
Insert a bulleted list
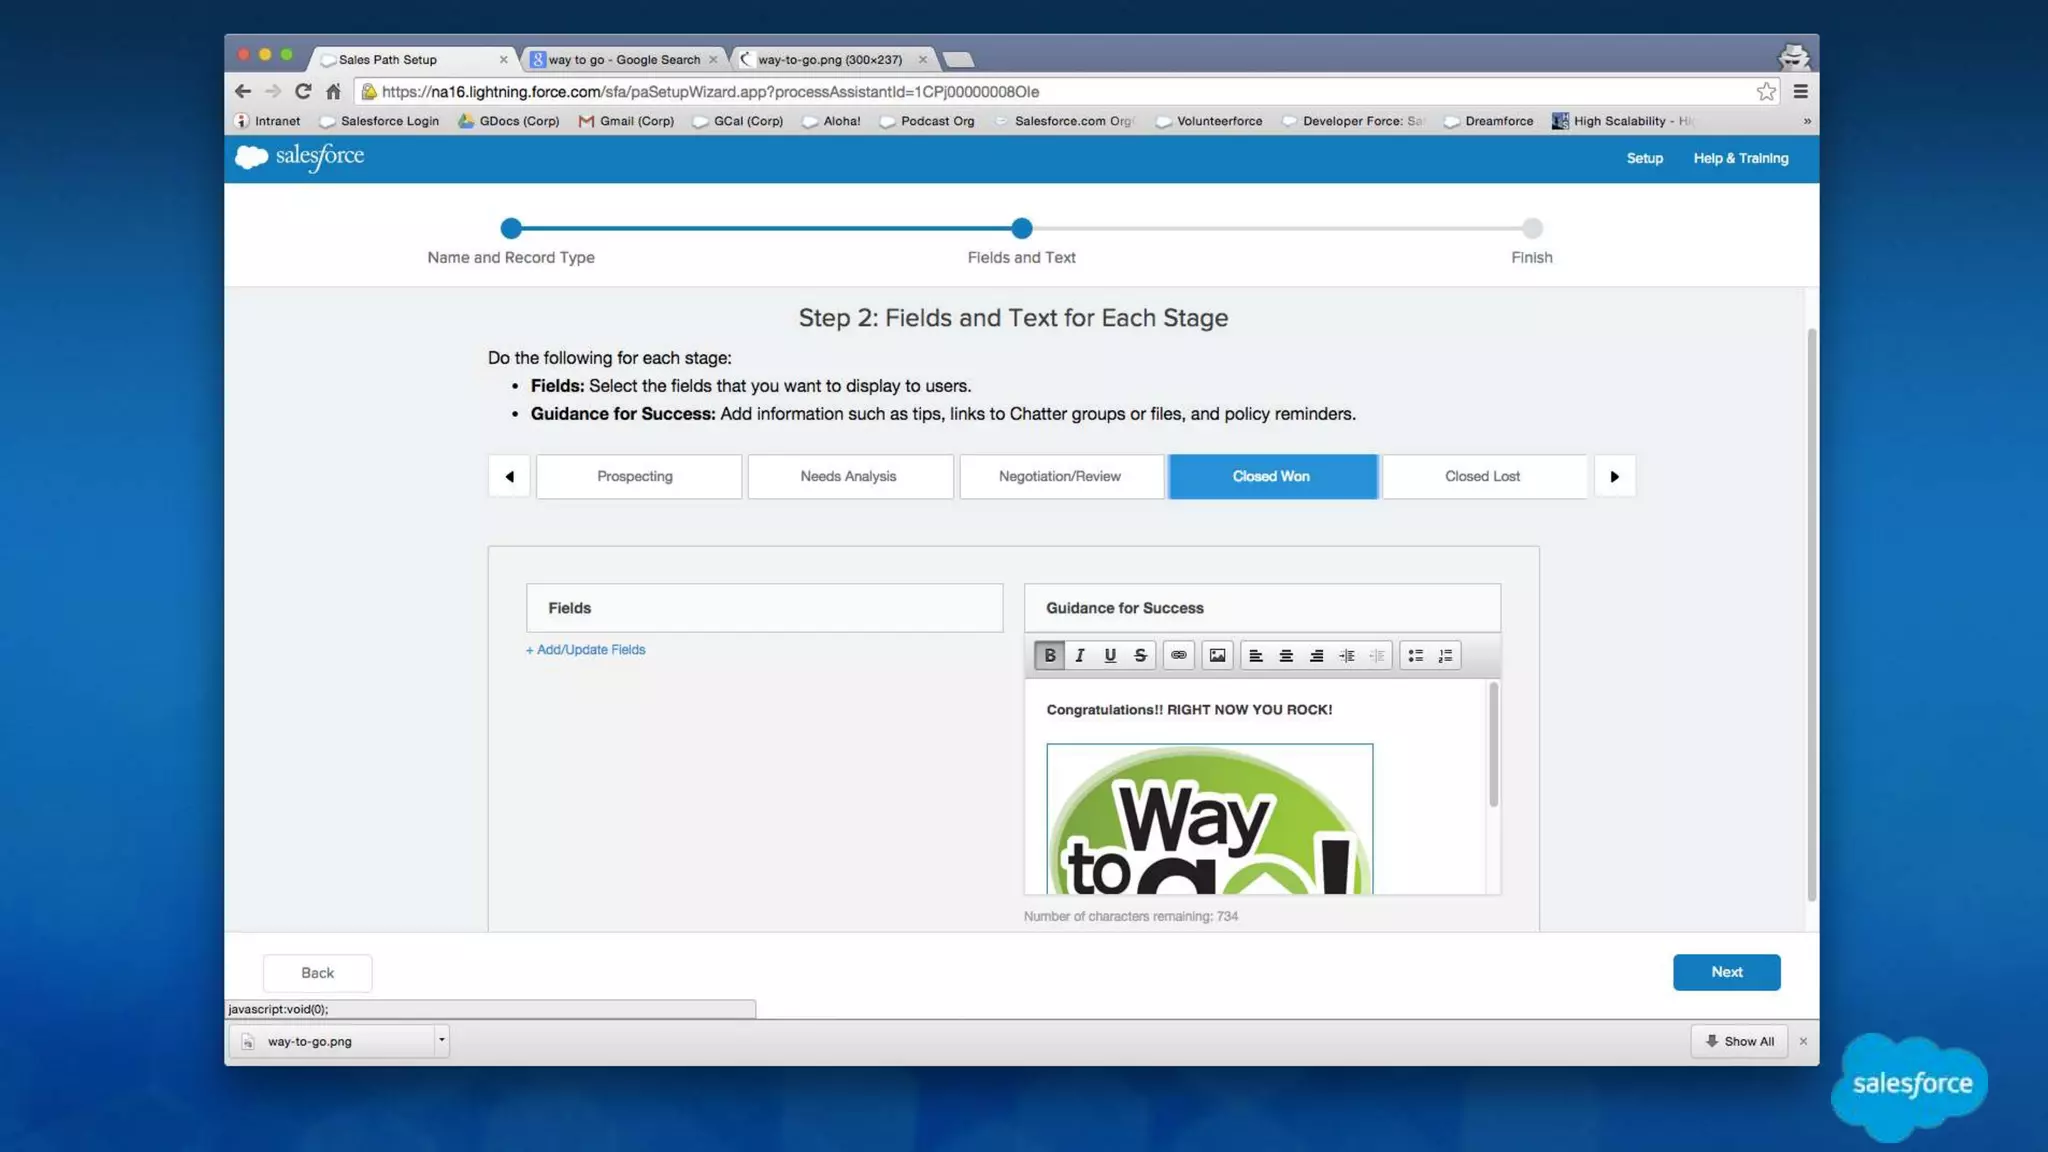[x=1415, y=656]
